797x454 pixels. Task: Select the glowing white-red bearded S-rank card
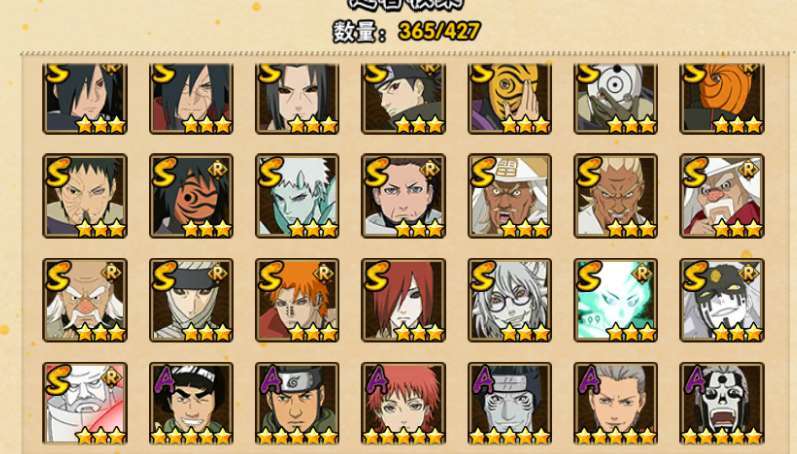[x=85, y=404]
